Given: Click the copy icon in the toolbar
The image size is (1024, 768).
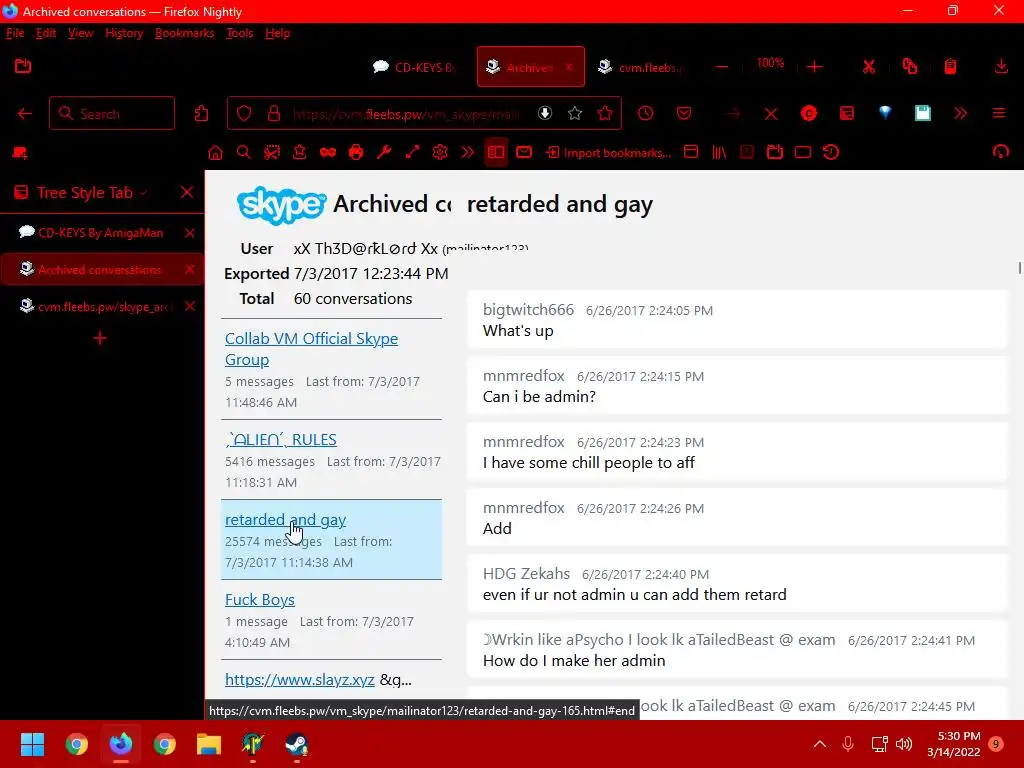Looking at the screenshot, I should [x=910, y=66].
